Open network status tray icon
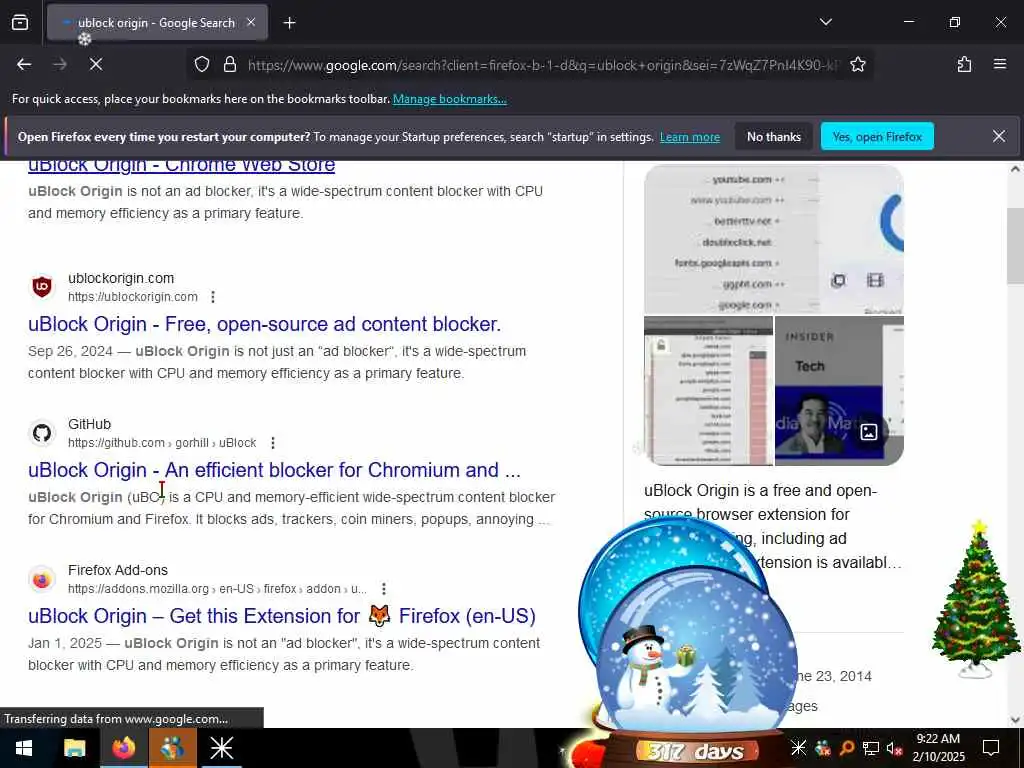The height and width of the screenshot is (768, 1024). pyautogui.click(x=871, y=748)
